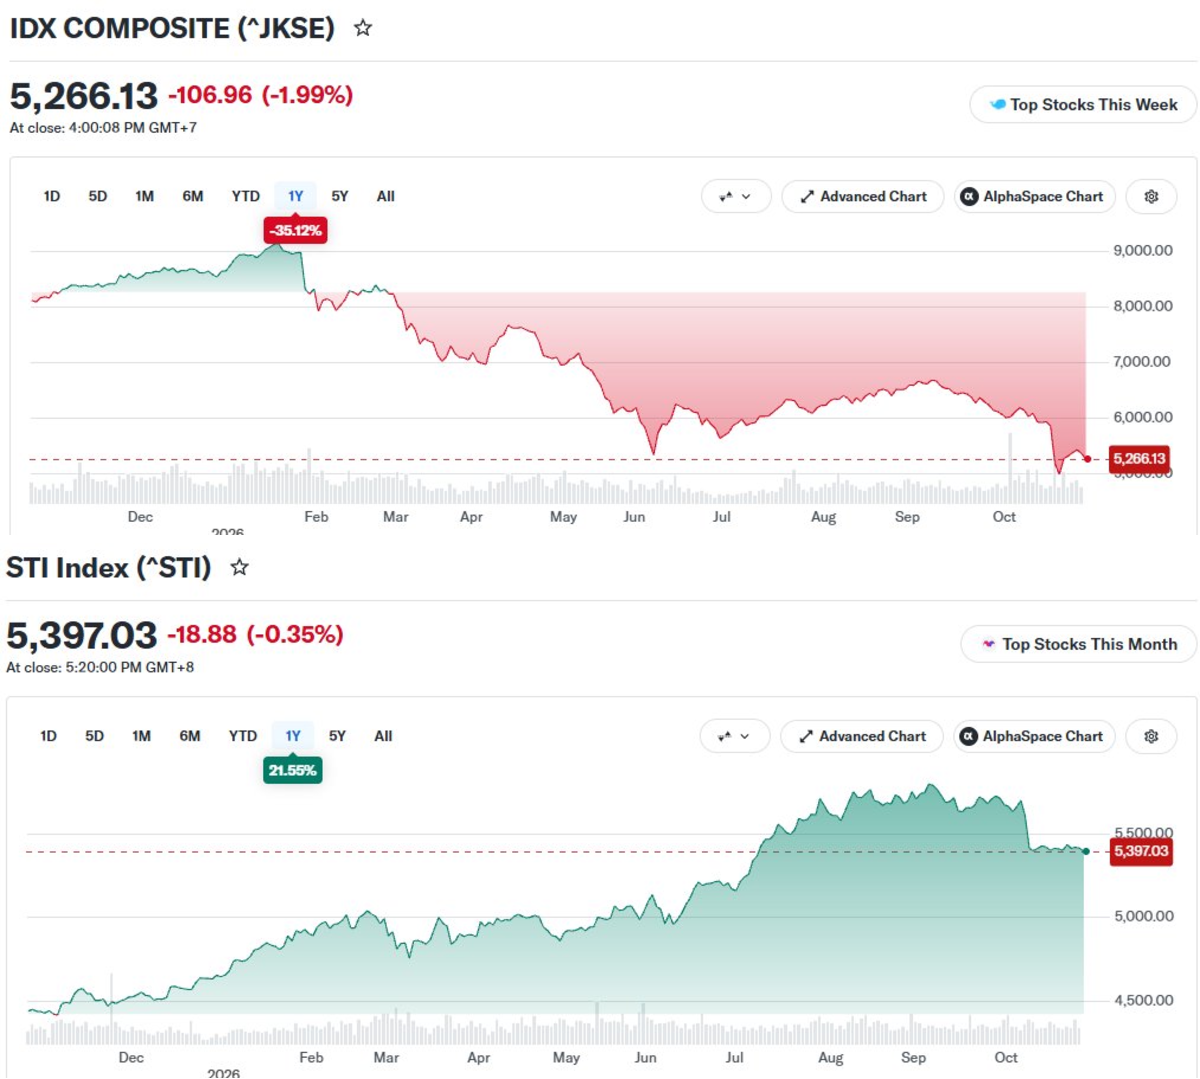1200x1079 pixels.
Task: Select 5D range on STI Index chart
Action: [x=94, y=735]
